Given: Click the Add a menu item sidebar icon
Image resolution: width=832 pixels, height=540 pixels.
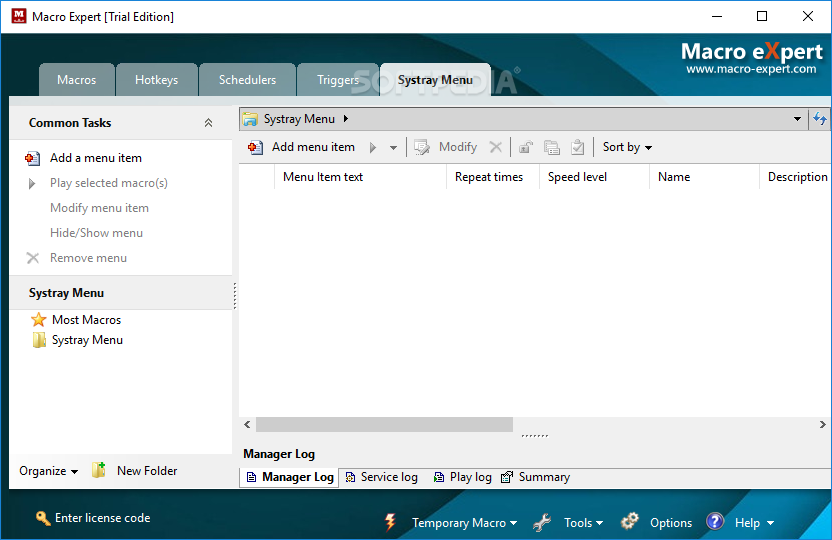Looking at the screenshot, I should [x=32, y=158].
